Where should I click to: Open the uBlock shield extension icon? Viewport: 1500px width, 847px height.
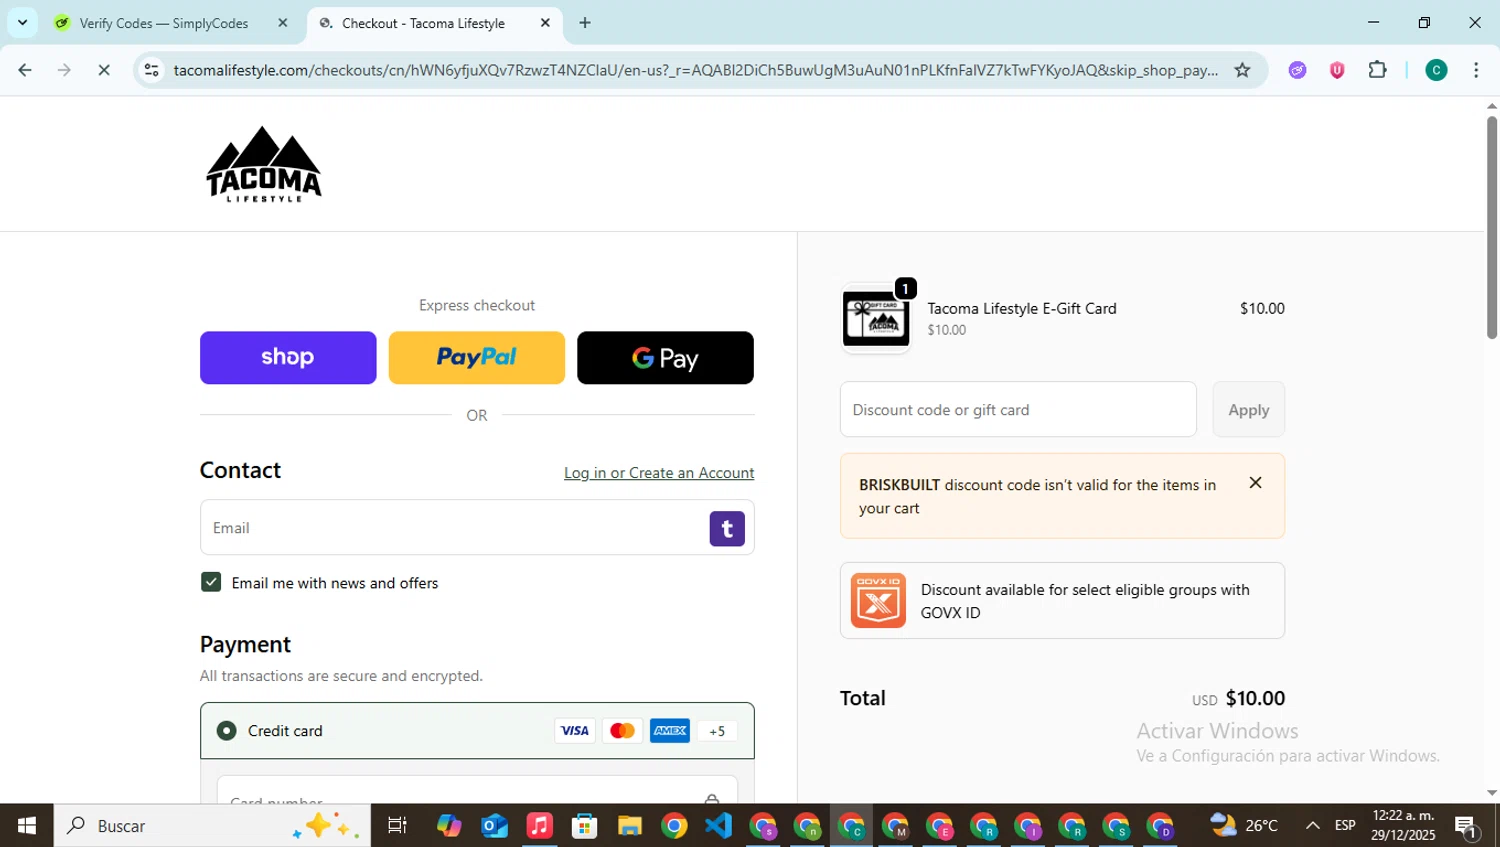click(x=1337, y=70)
